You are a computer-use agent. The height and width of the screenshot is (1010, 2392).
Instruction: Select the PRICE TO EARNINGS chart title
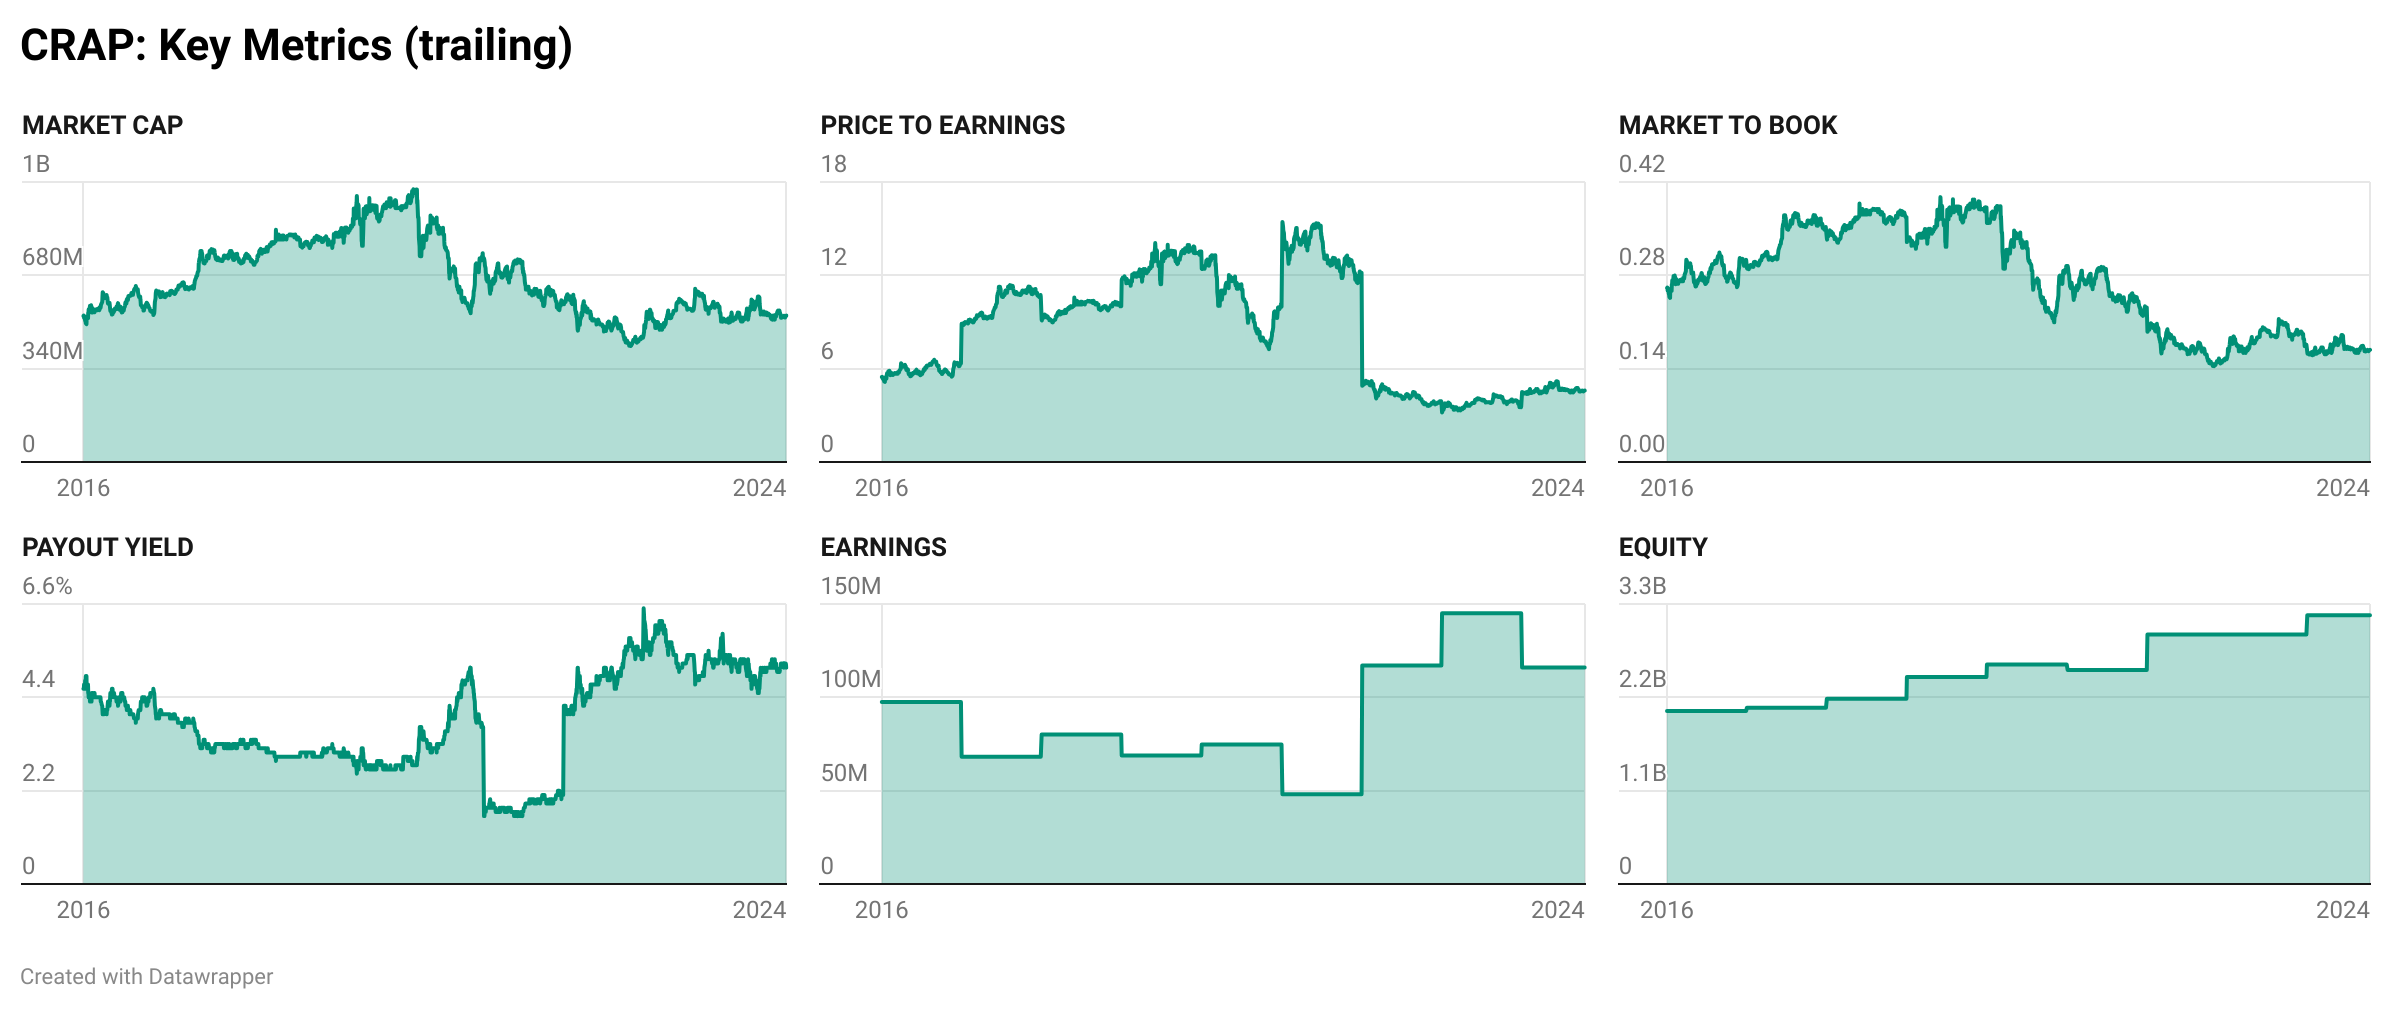pyautogui.click(x=942, y=125)
